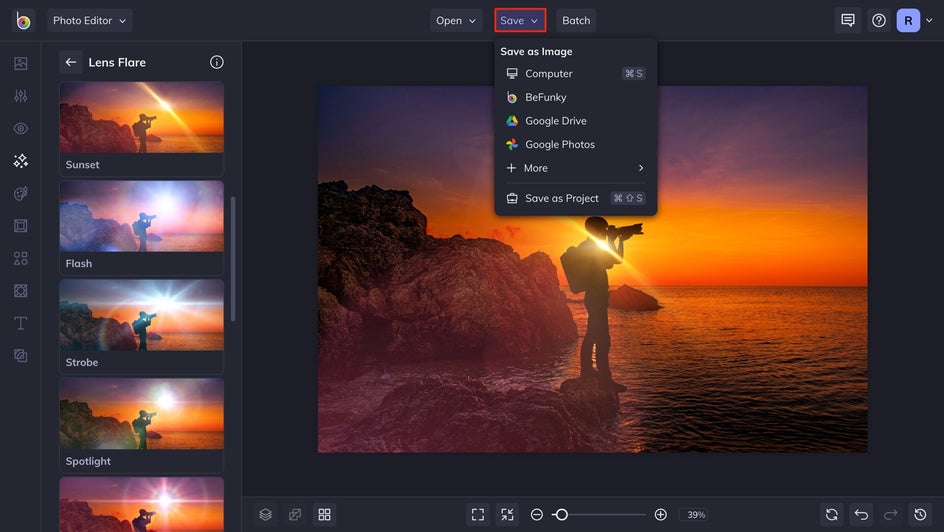Viewport: 944px width, 532px height.
Task: Open the Textures sidebar icon
Action: coord(20,356)
